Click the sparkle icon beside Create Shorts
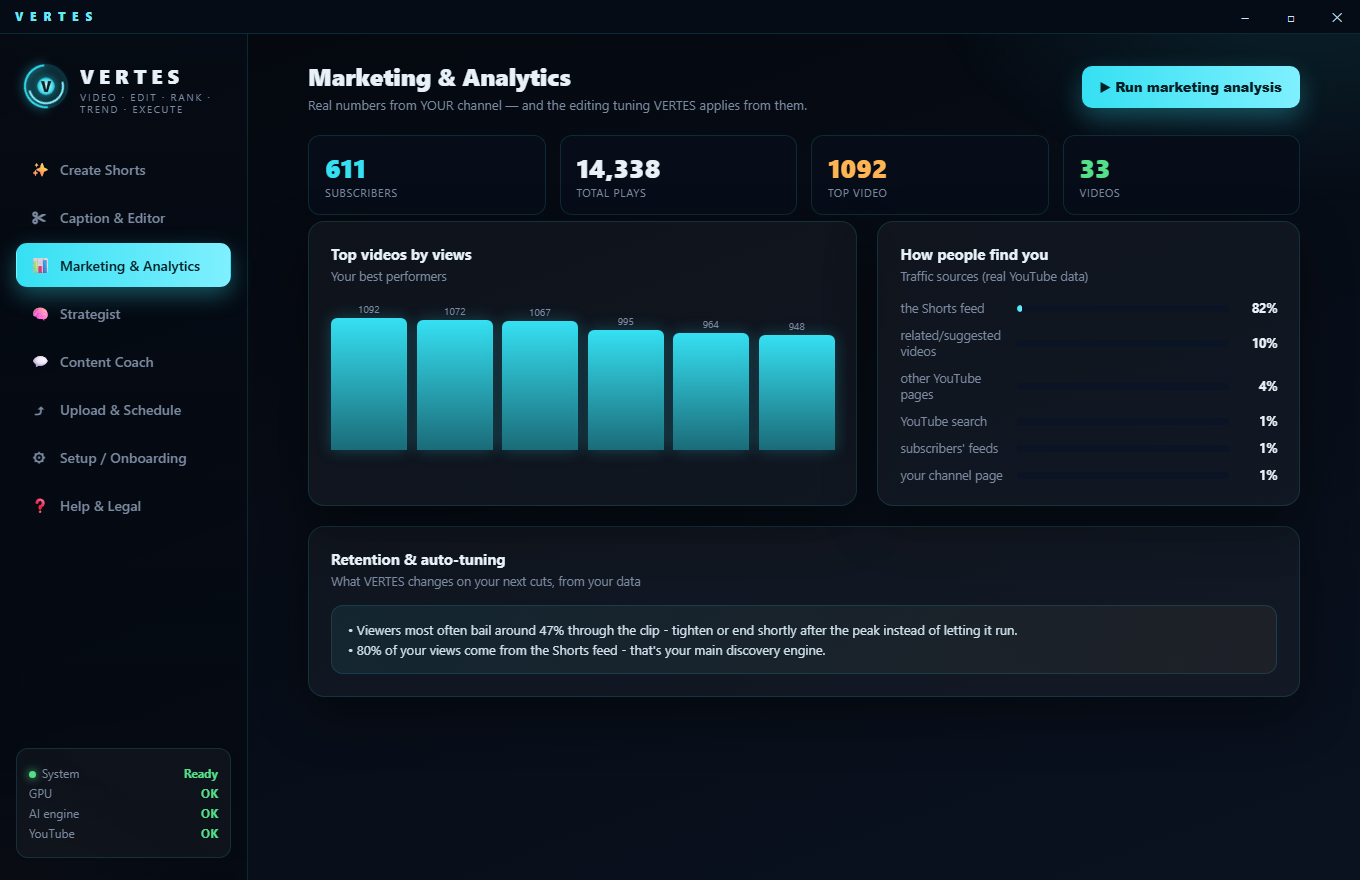 (x=40, y=170)
